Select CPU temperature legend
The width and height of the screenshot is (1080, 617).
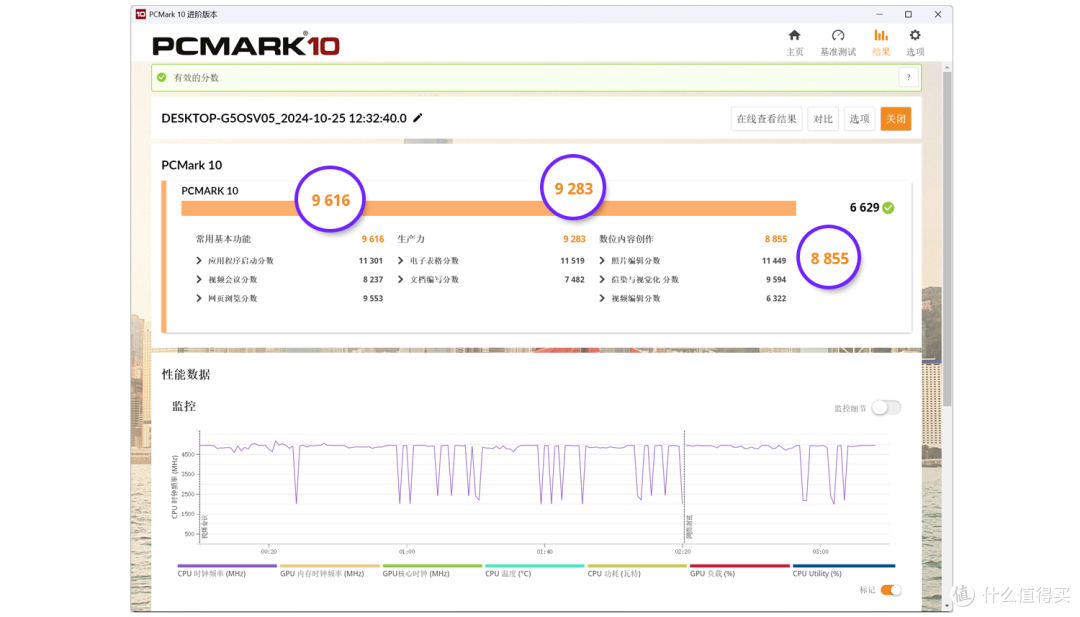click(534, 570)
